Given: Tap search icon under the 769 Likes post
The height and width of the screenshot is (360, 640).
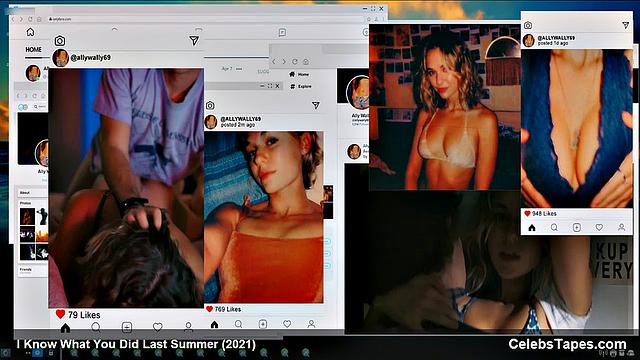Looking at the screenshot, I should 239,324.
